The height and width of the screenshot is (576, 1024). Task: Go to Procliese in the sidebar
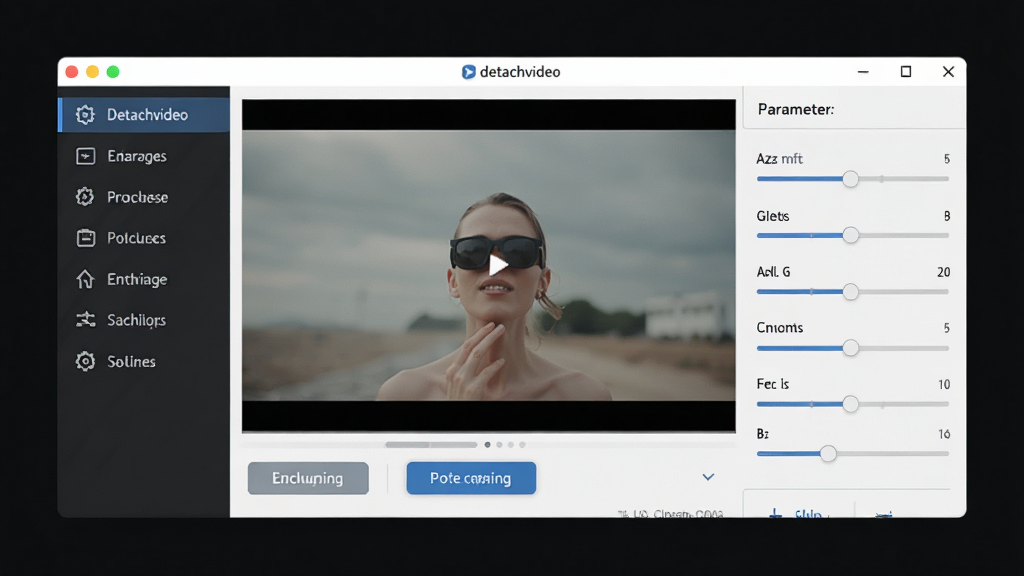[144, 197]
